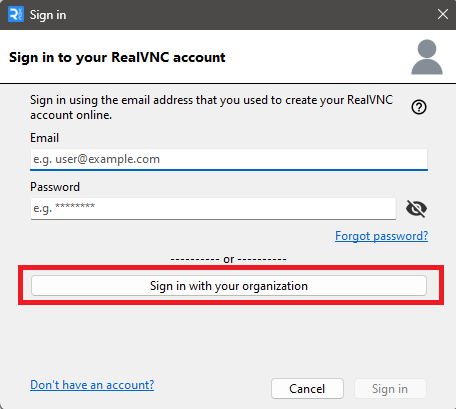Focus the Email input field
Screen dimensions: 456x409
coord(229,159)
